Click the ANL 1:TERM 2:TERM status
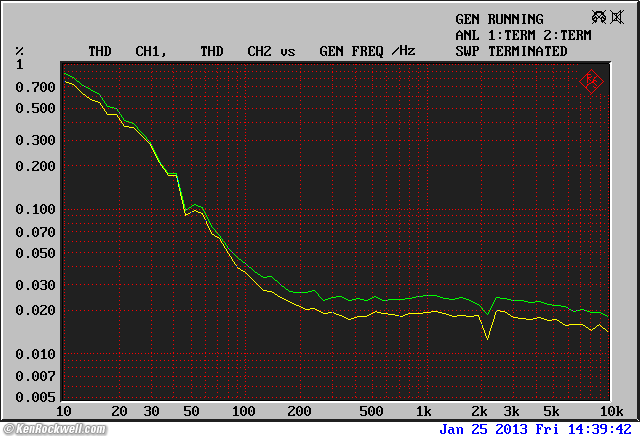This screenshot has width=640, height=436. (x=523, y=35)
